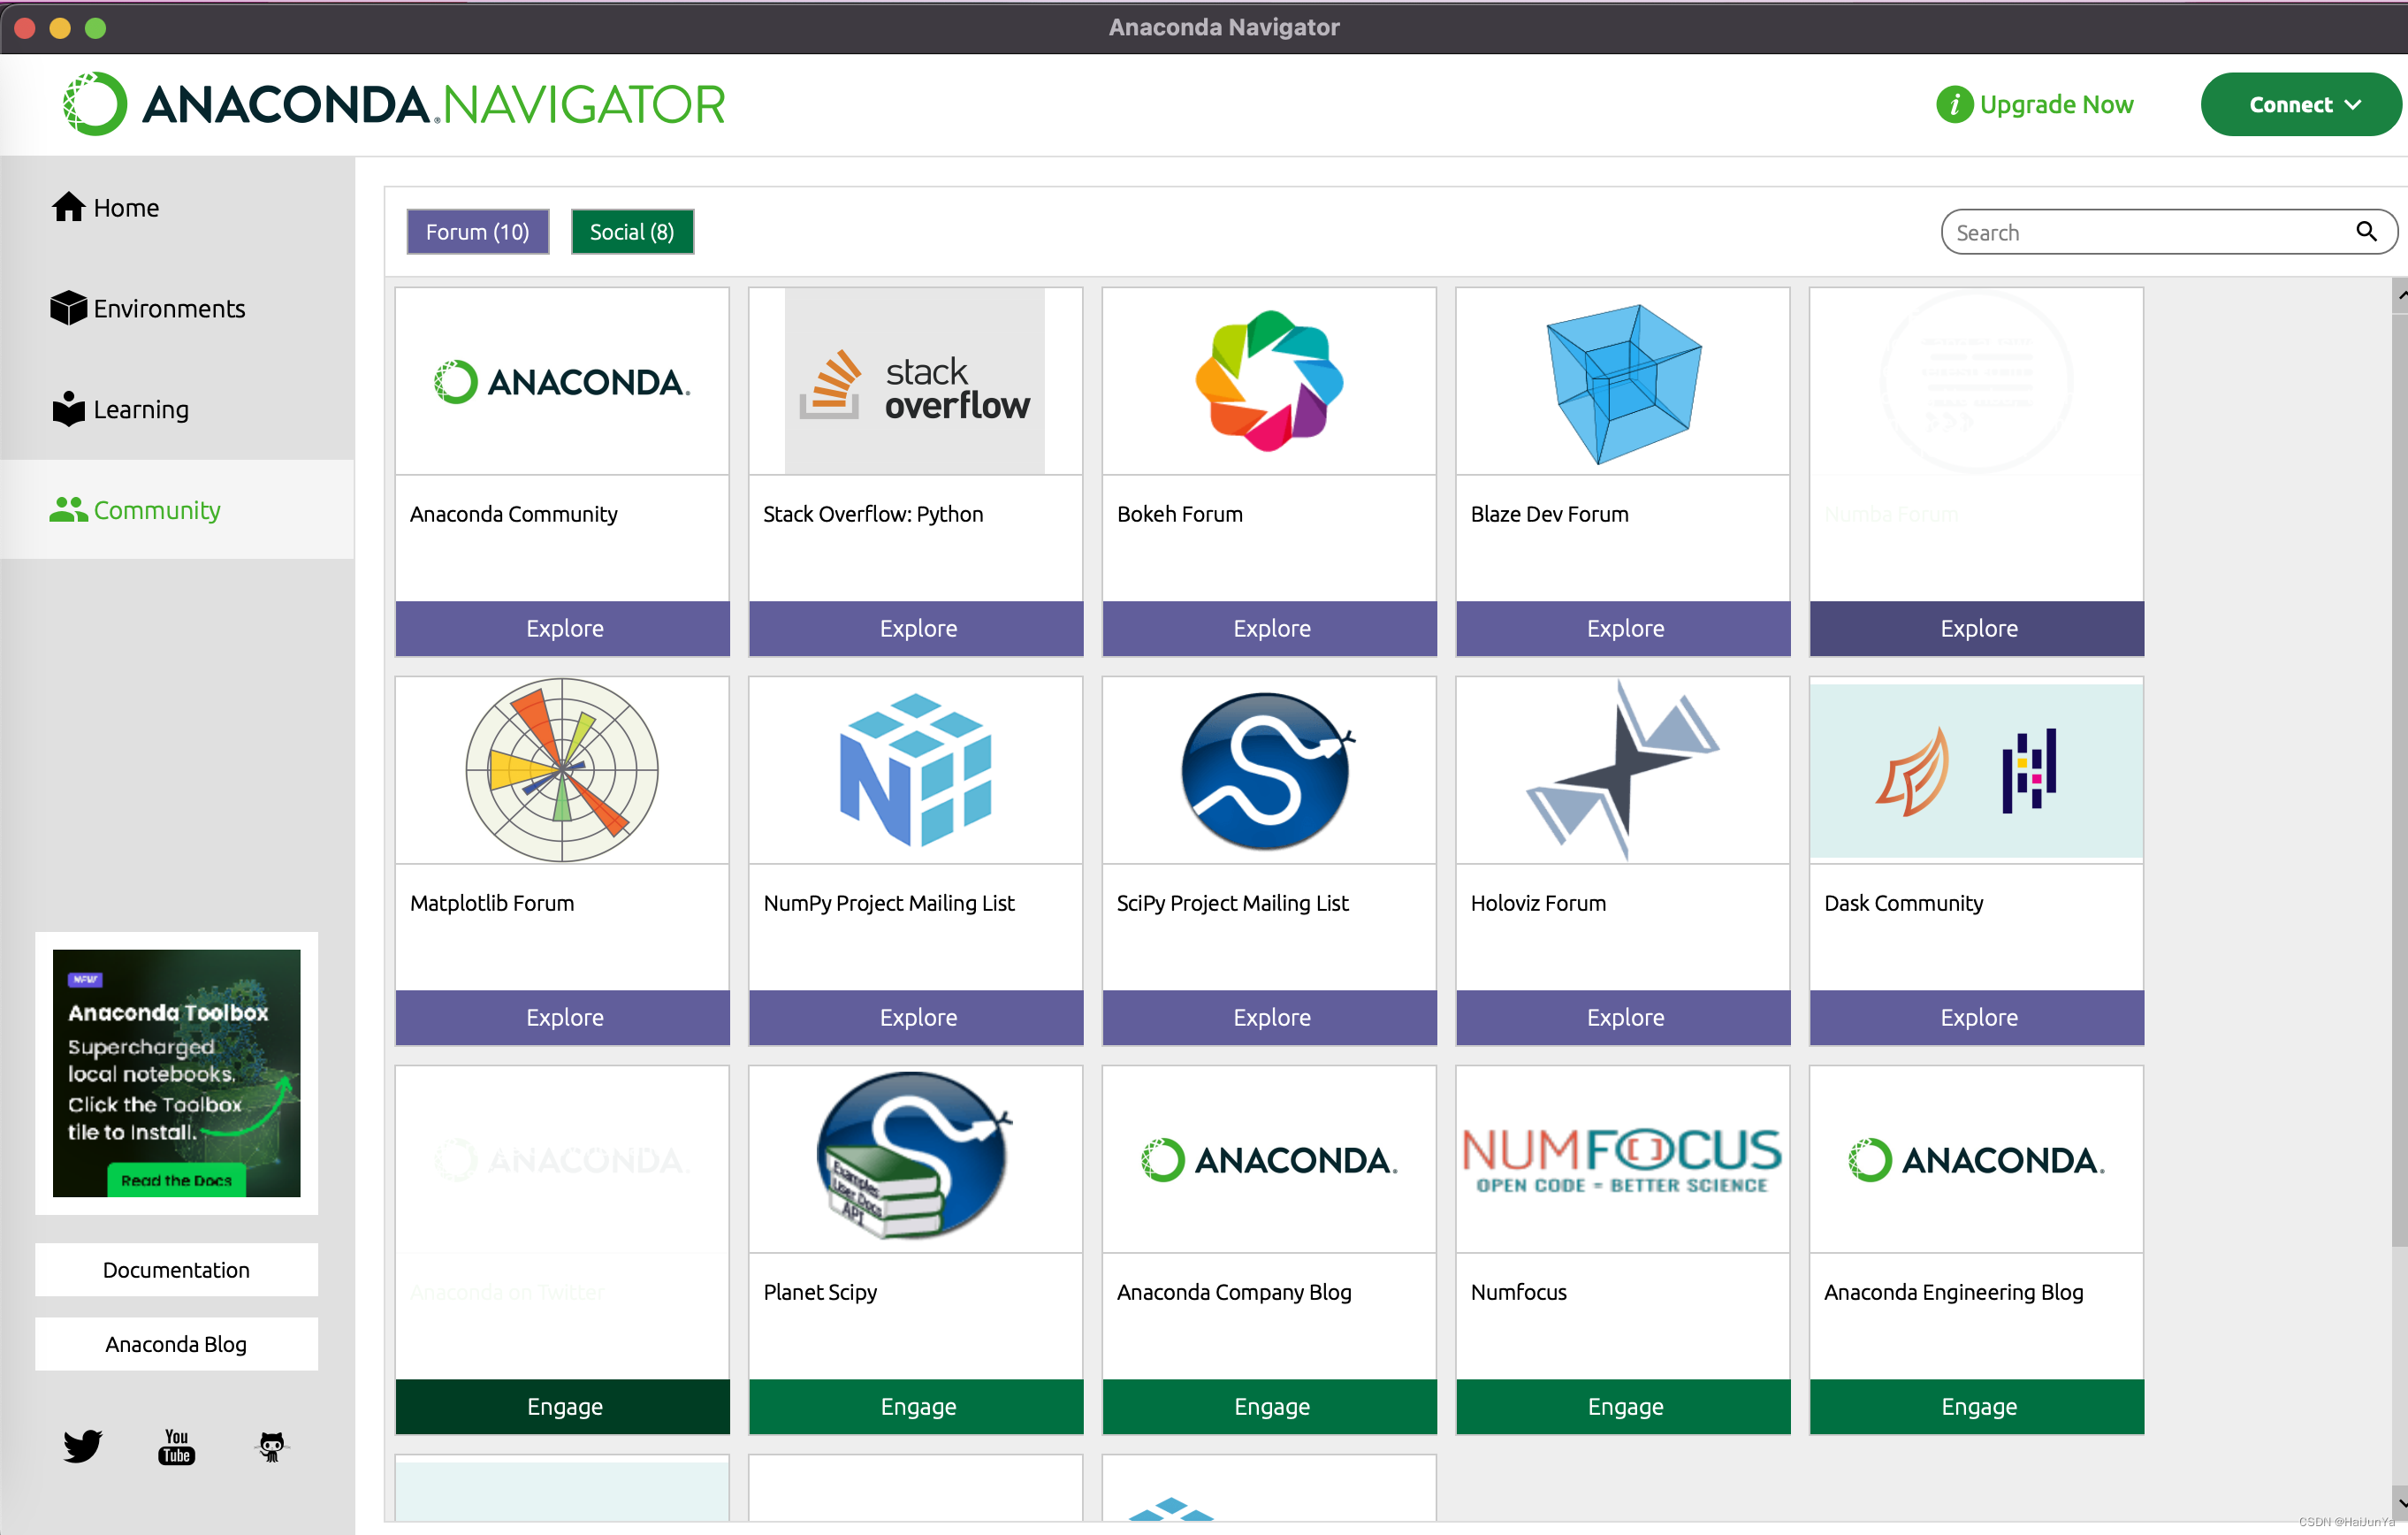2408x1535 pixels.
Task: Open the GitHub octocat icon
Action: pyautogui.click(x=271, y=1446)
